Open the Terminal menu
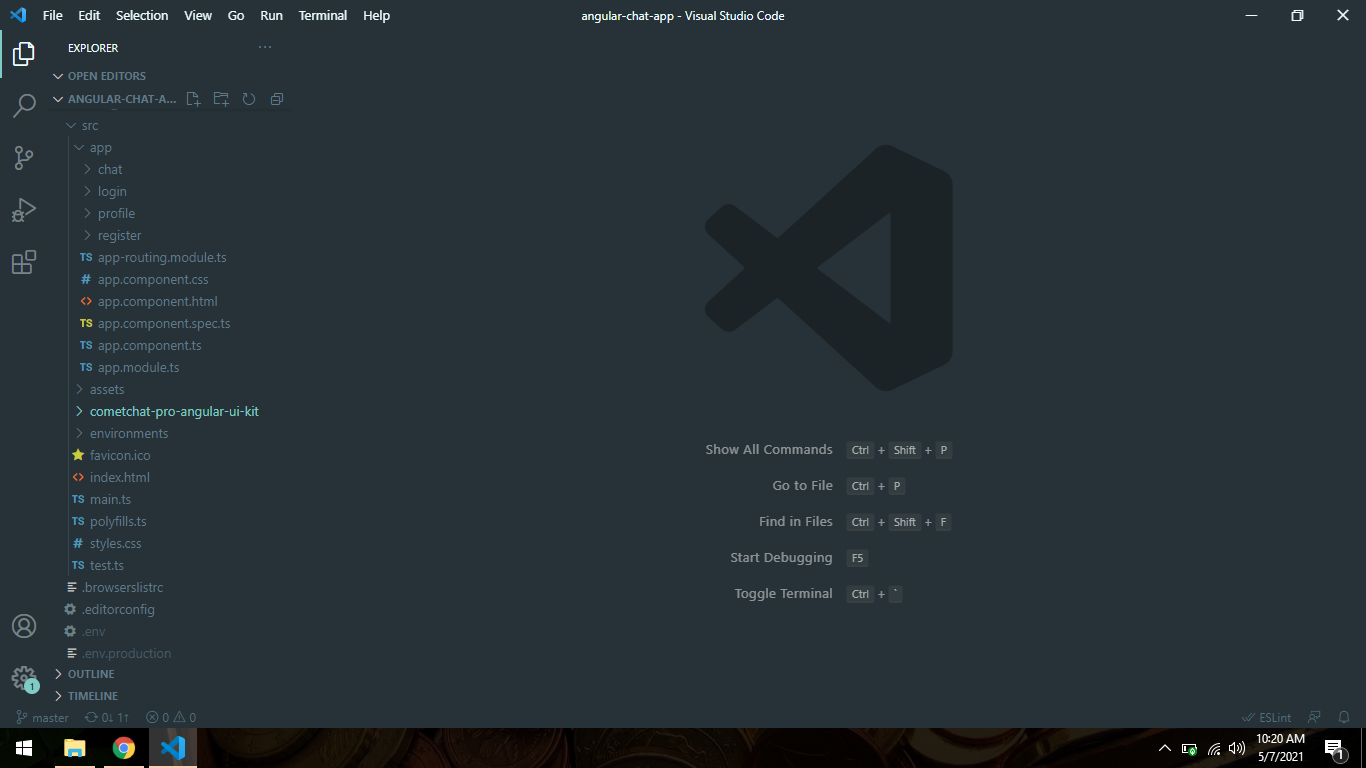Viewport: 1366px width, 768px height. pyautogui.click(x=323, y=15)
